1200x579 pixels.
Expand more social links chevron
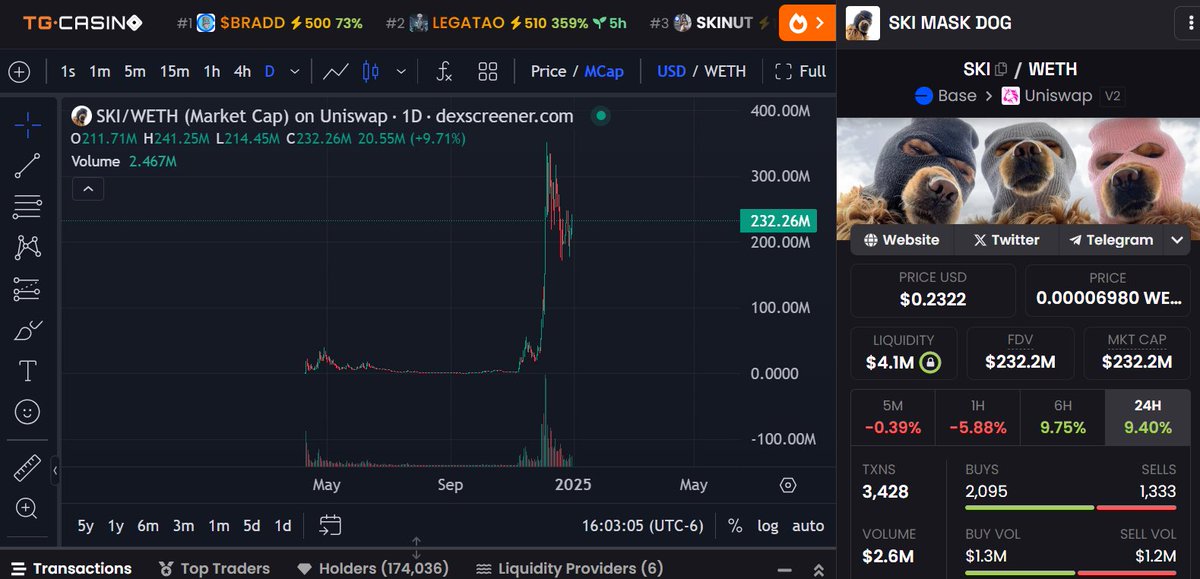point(1177,240)
